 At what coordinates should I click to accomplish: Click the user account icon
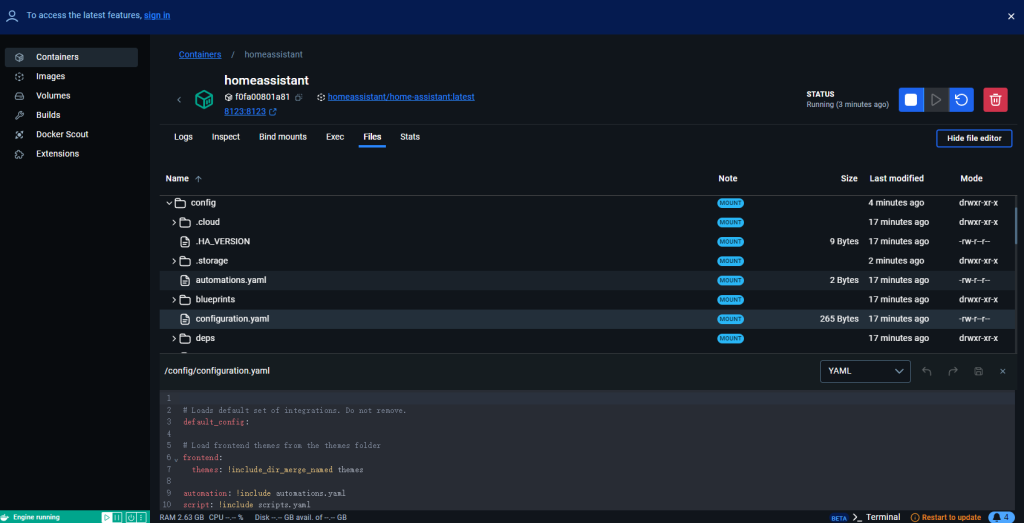pos(11,16)
